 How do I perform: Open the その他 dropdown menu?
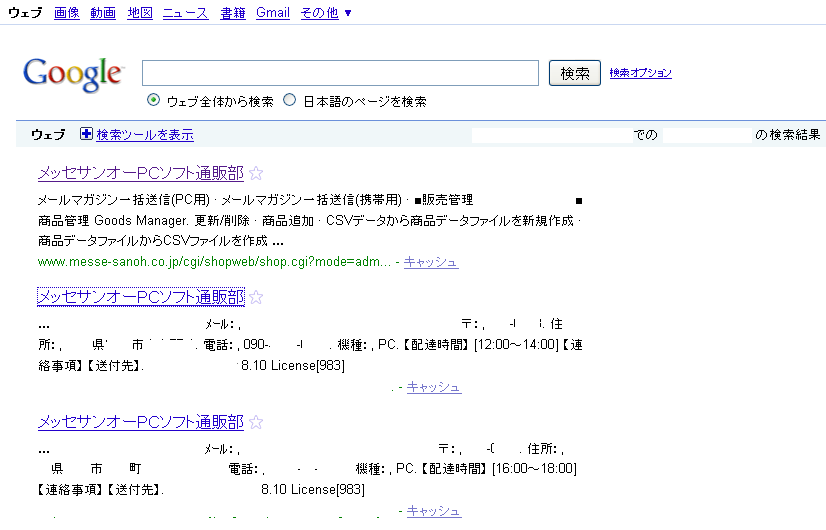[326, 13]
